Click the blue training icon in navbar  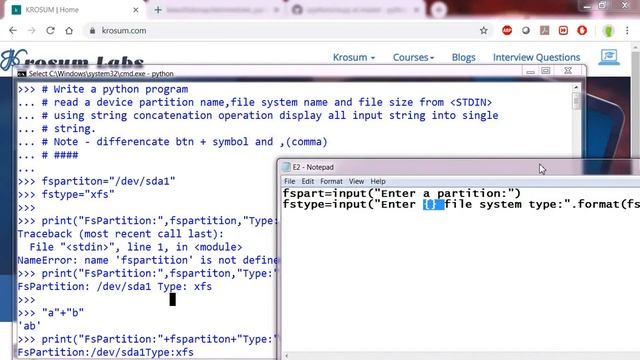(x=609, y=57)
